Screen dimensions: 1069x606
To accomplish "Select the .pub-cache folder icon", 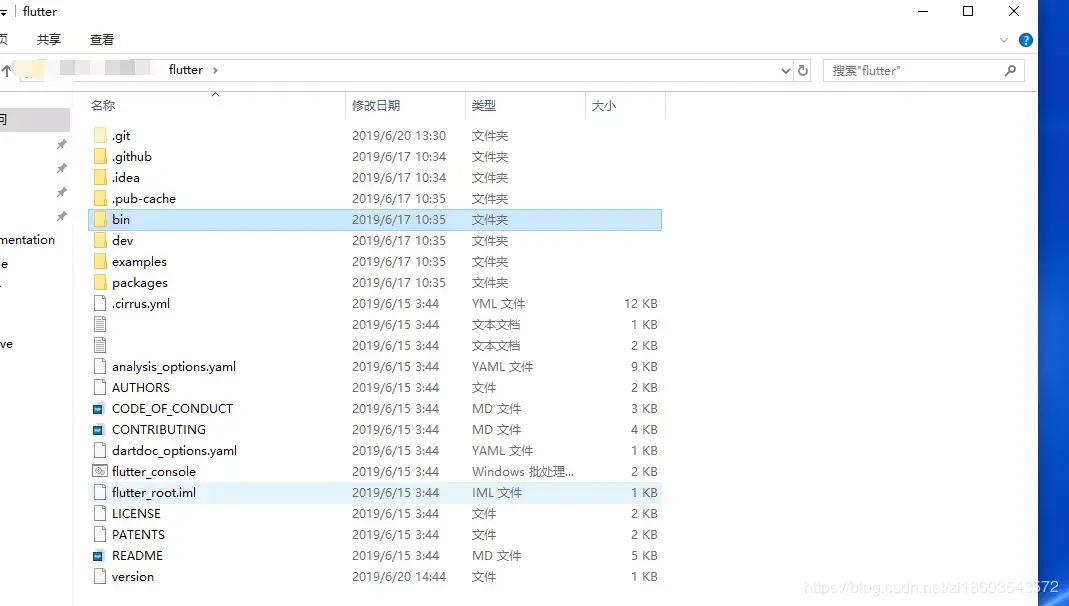I will [100, 199].
